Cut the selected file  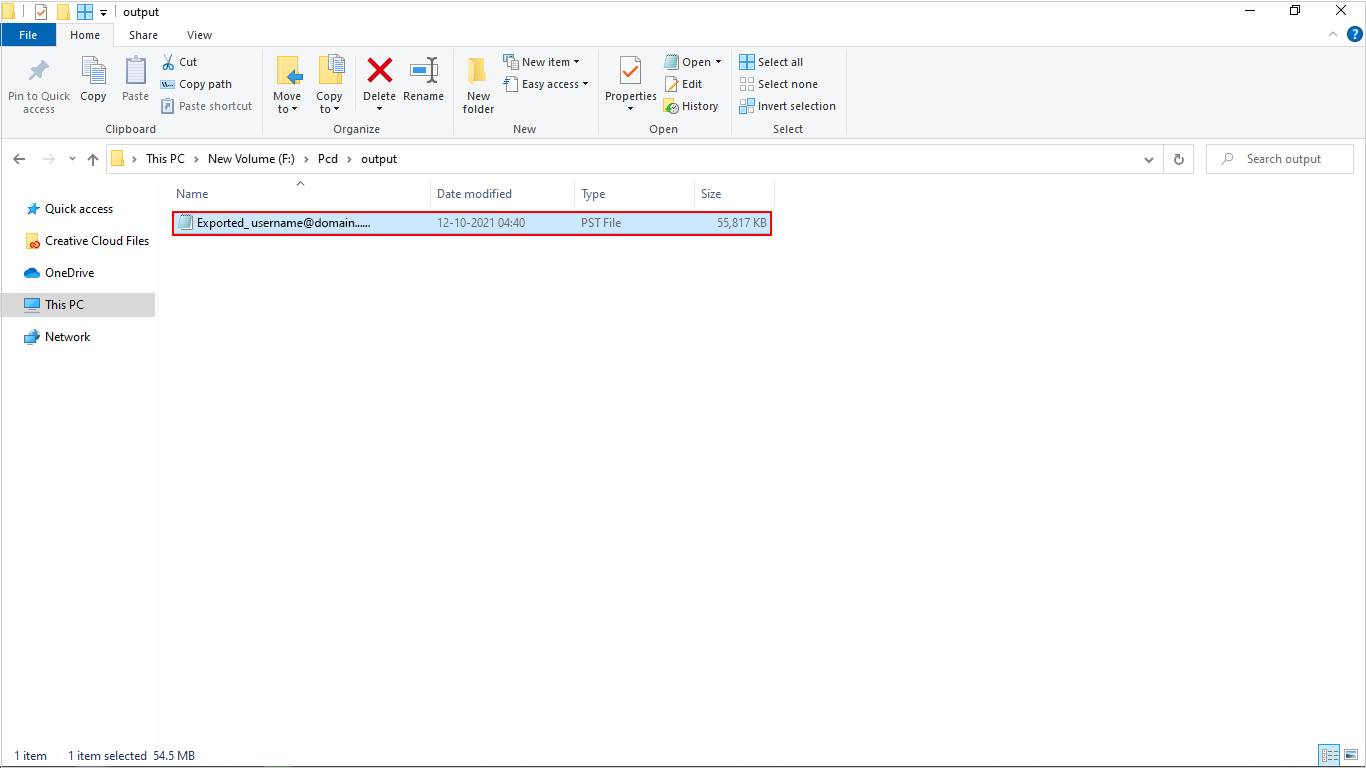click(x=180, y=62)
